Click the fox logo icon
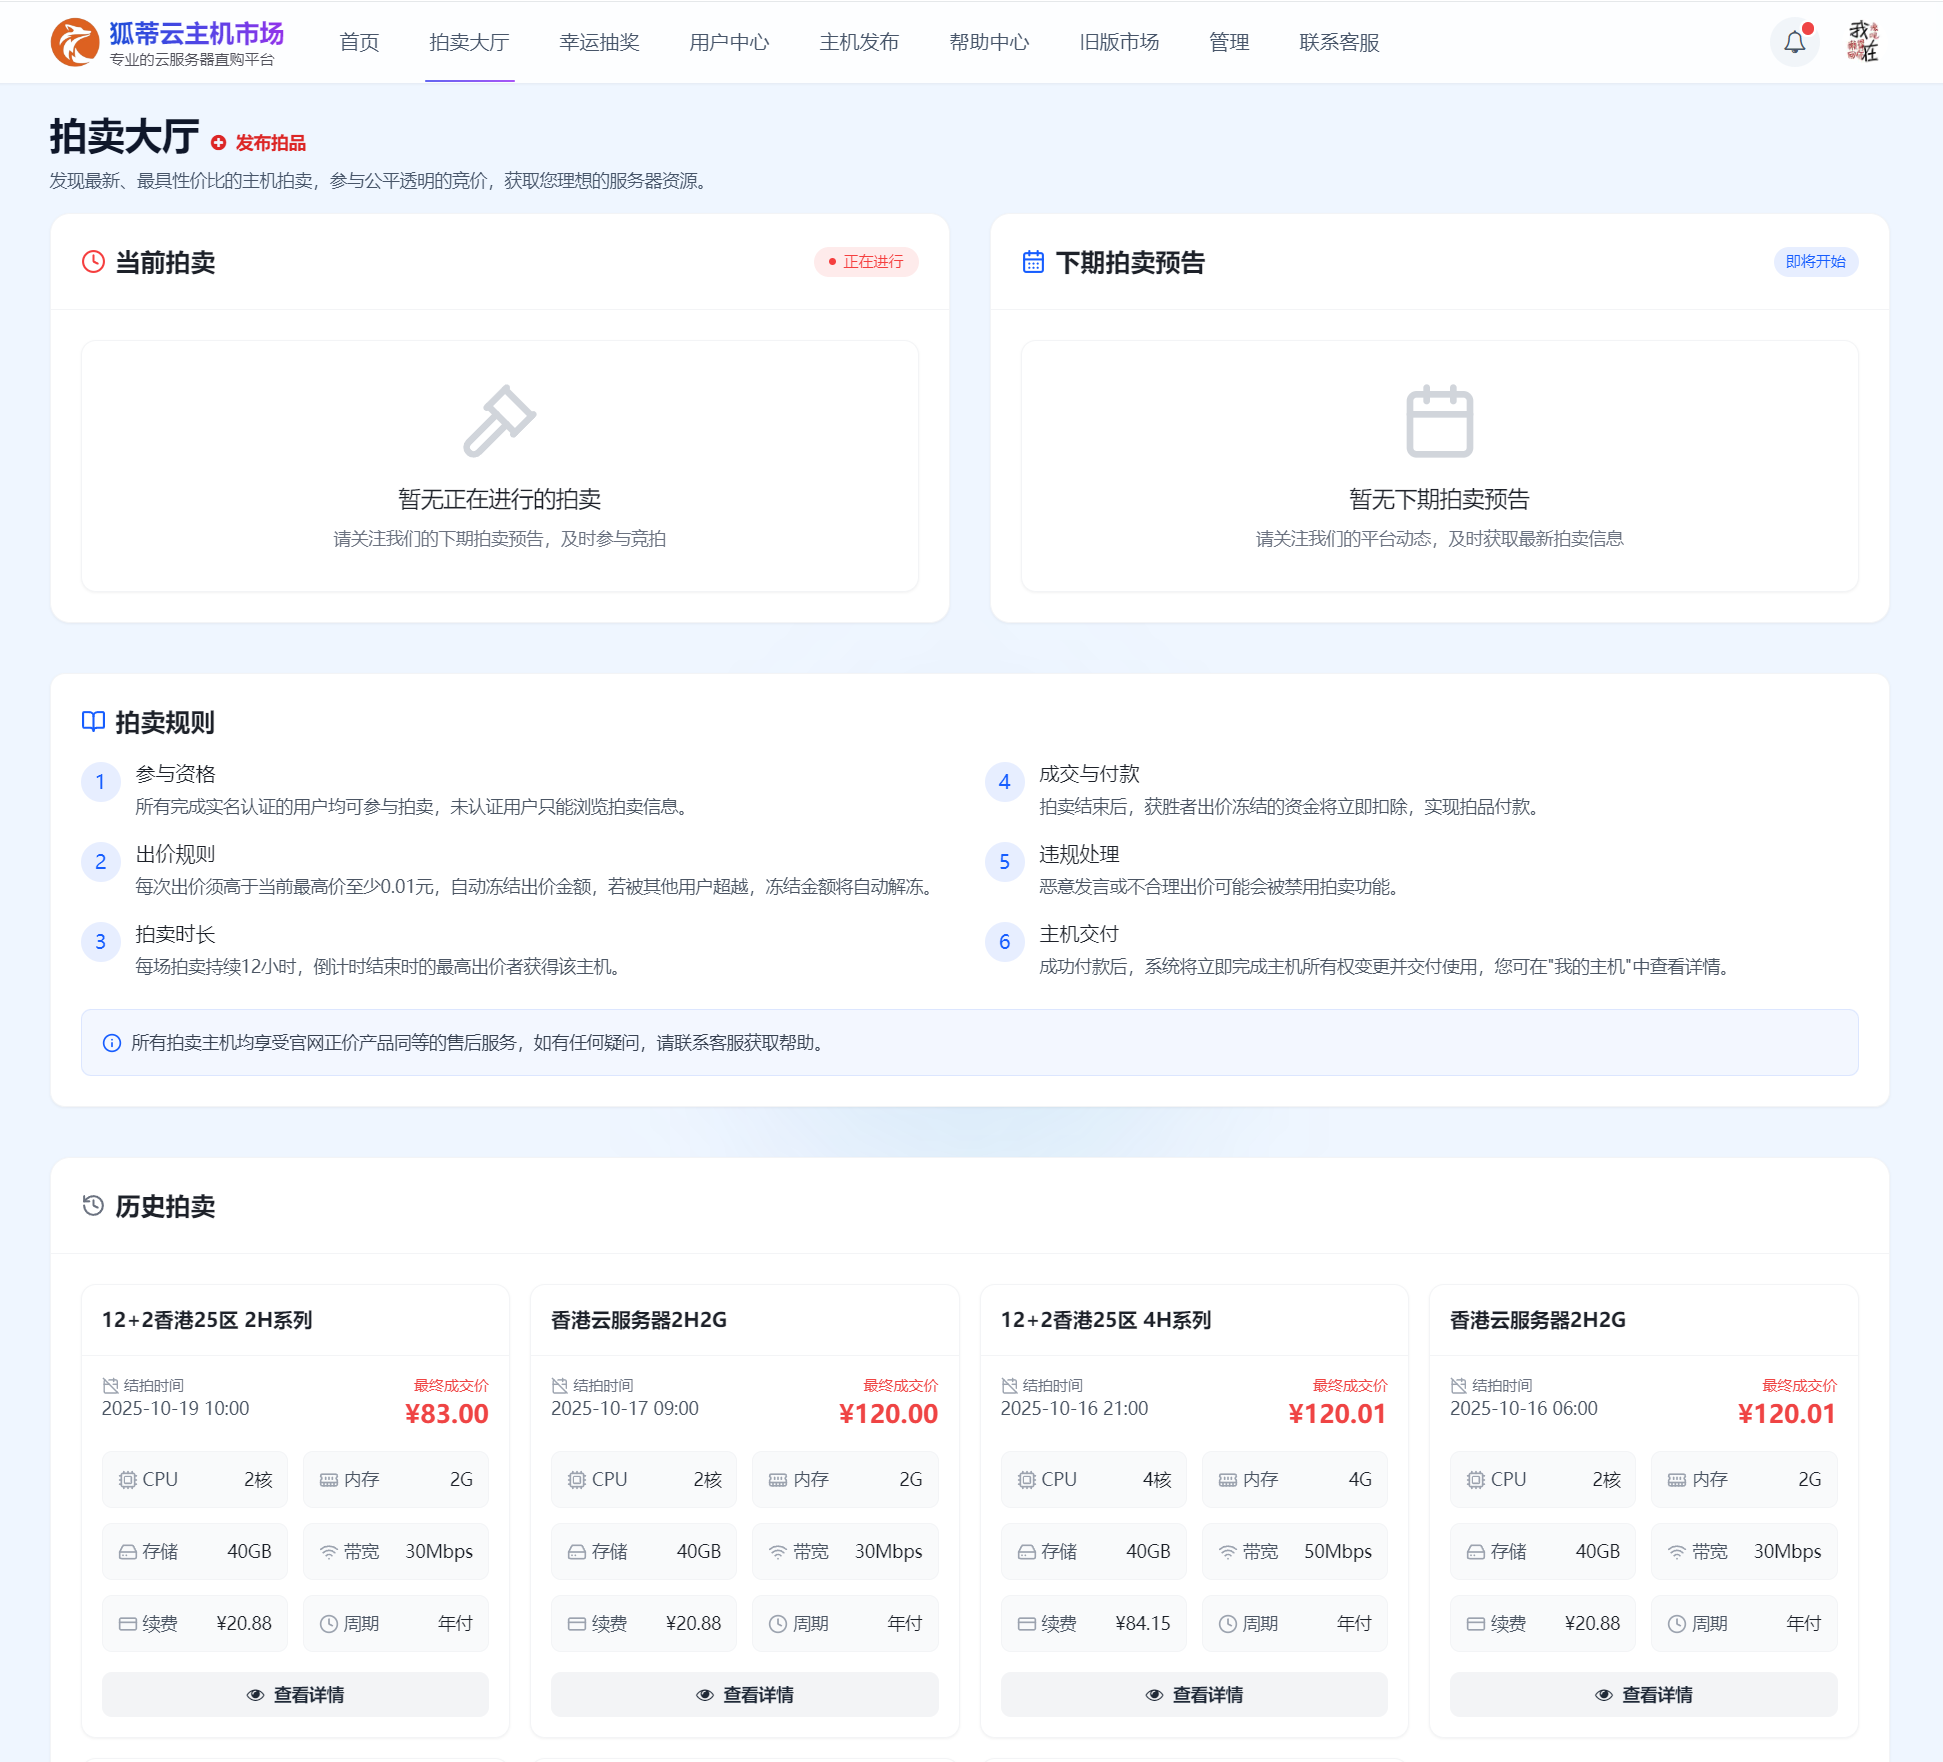This screenshot has width=1943, height=1762. click(x=75, y=42)
